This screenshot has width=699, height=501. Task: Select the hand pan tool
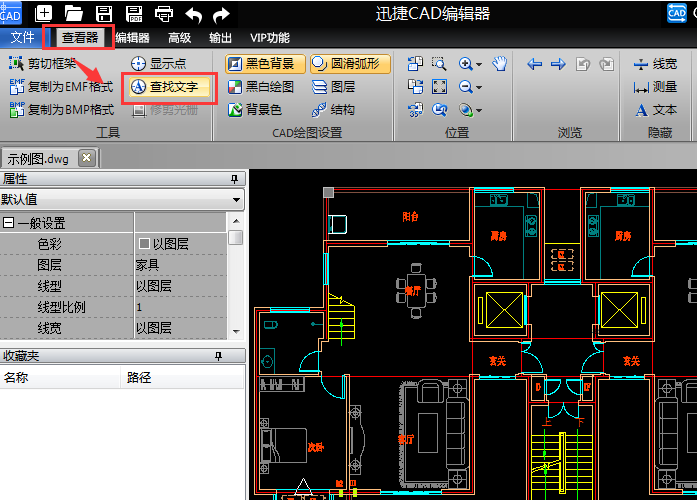[501, 64]
